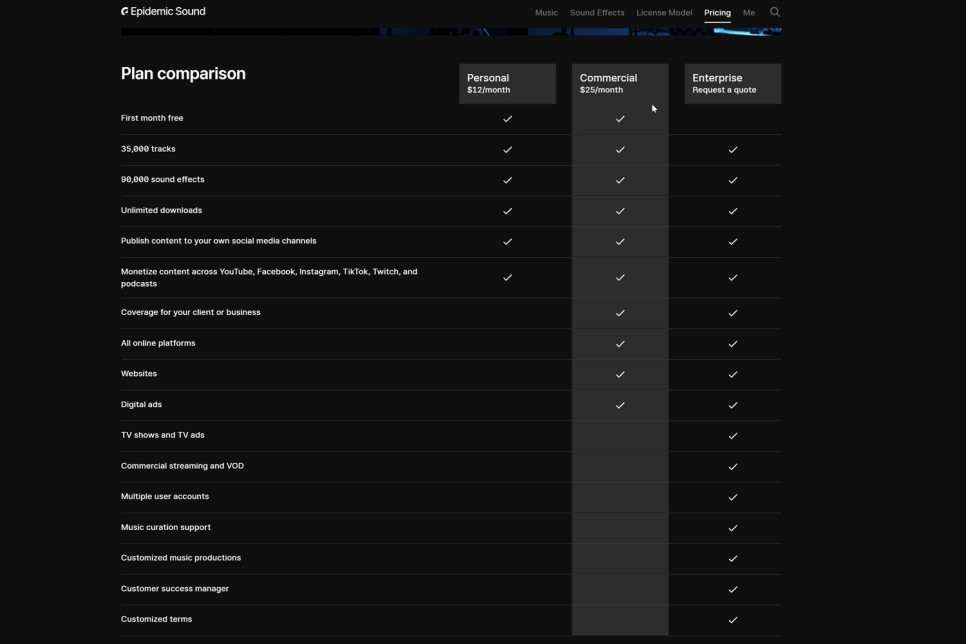Select the 'First month free' row label
Image resolution: width=966 pixels, height=644 pixels.
click(x=152, y=118)
